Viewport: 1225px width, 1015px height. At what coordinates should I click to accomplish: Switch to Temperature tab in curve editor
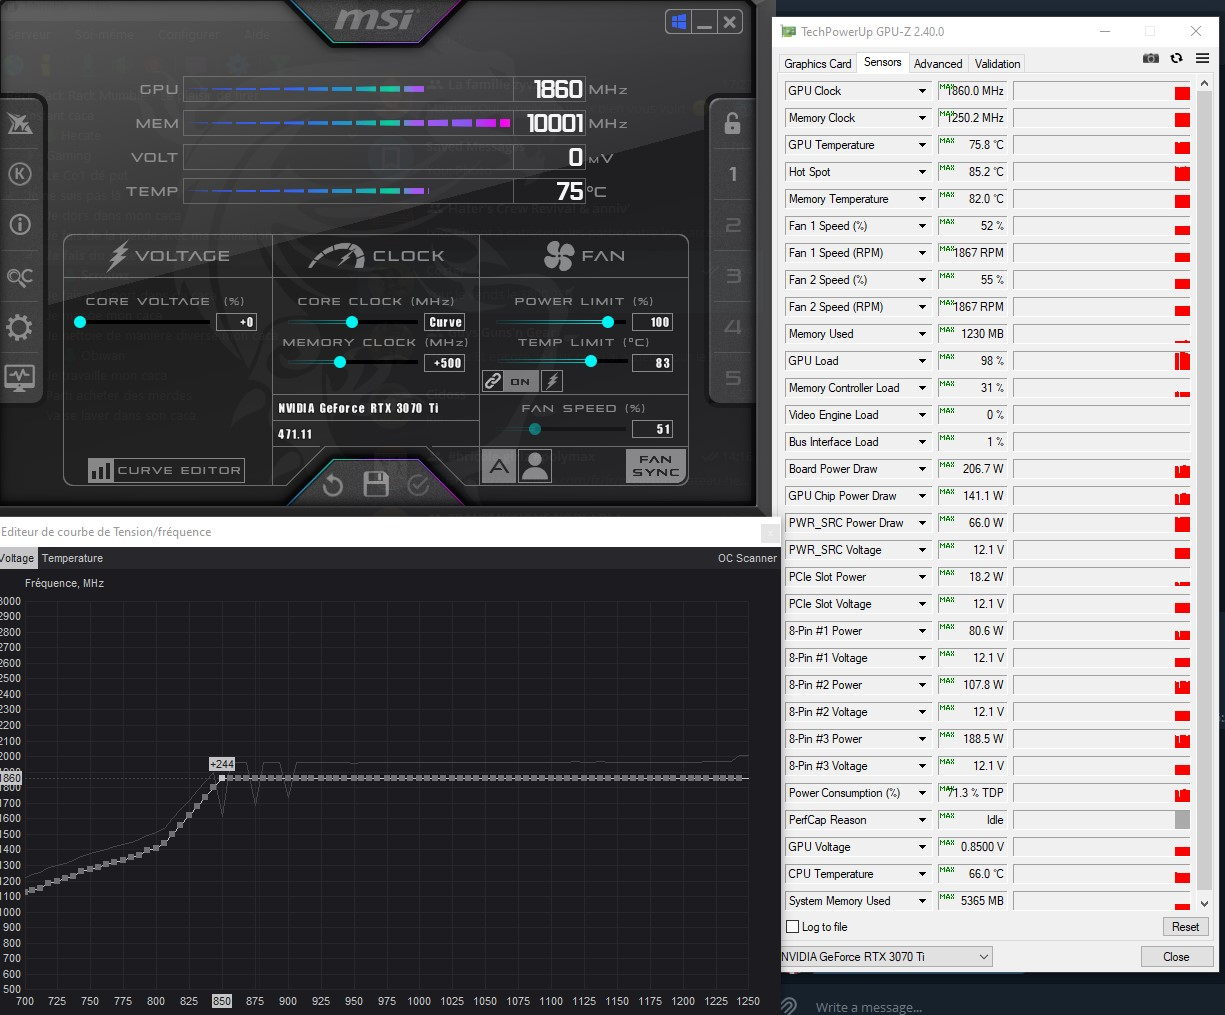pyautogui.click(x=72, y=558)
